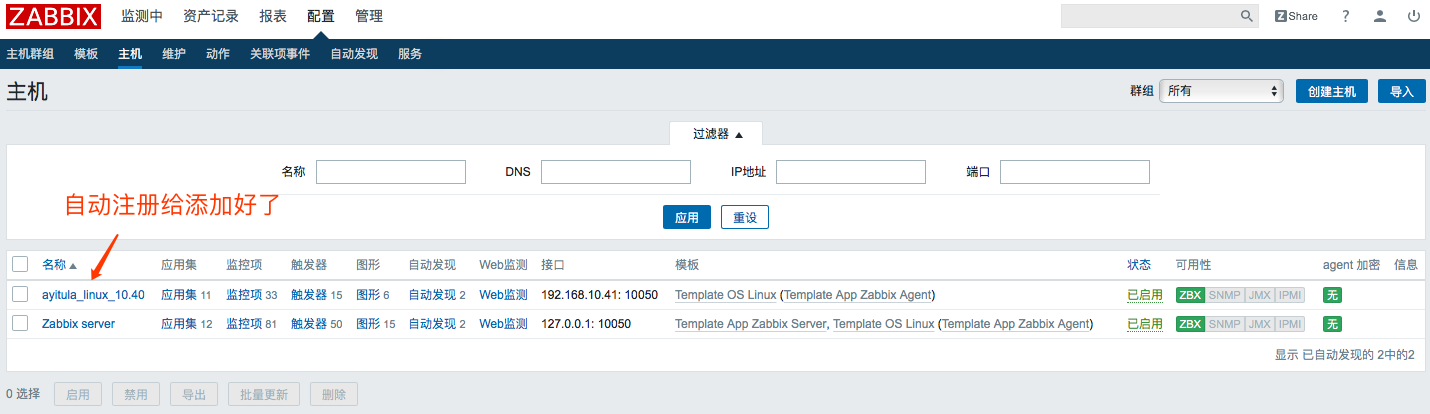Toggle 已启用 status for ayitula_linux_10.40
This screenshot has width=1430, height=414.
tap(1145, 295)
